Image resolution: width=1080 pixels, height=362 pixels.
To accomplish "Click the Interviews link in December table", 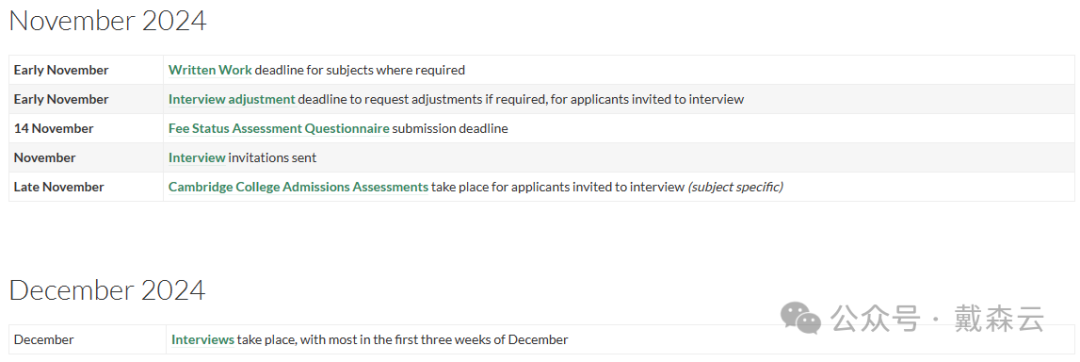I will [x=203, y=339].
